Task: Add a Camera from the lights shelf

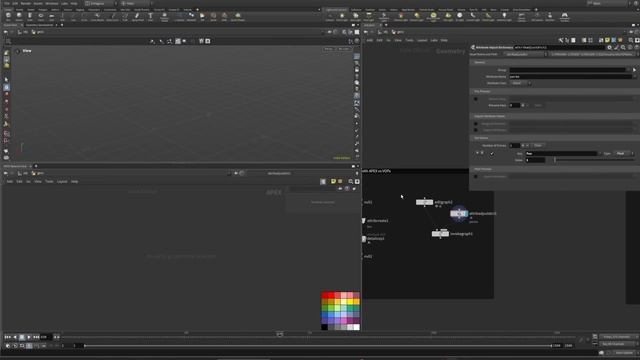Action: [x=330, y=16]
